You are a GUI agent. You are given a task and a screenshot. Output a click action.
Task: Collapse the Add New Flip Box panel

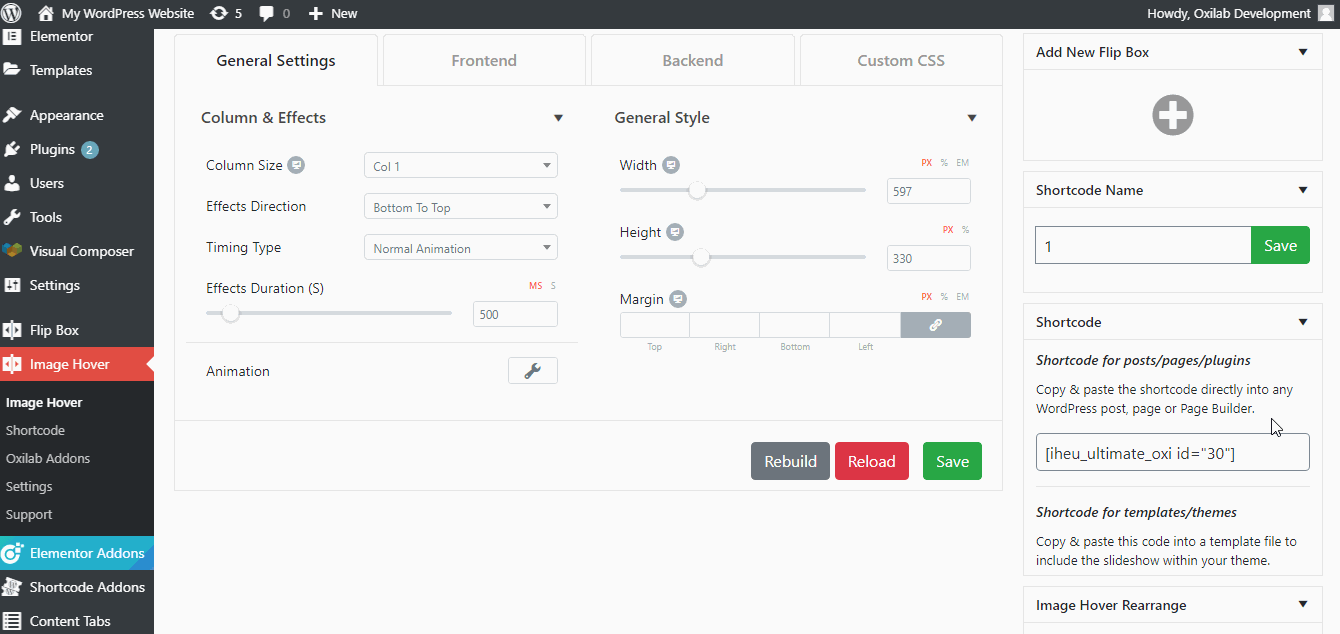pyautogui.click(x=1303, y=52)
